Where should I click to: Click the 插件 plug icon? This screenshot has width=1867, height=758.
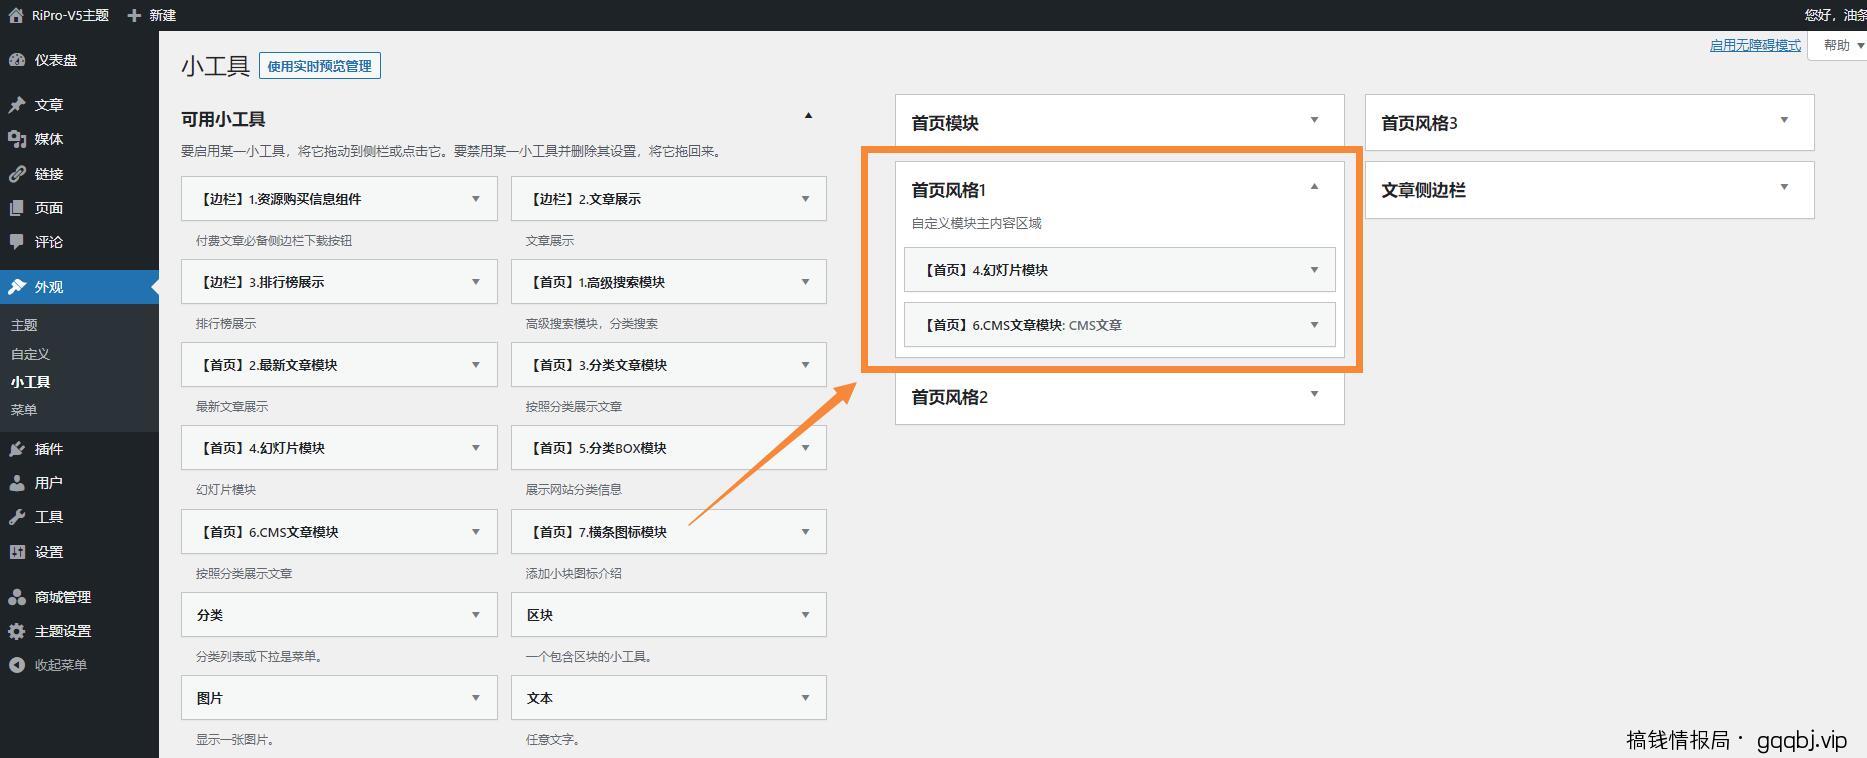point(17,449)
